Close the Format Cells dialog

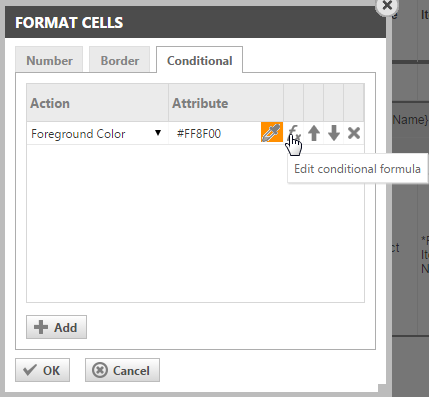coord(387,6)
